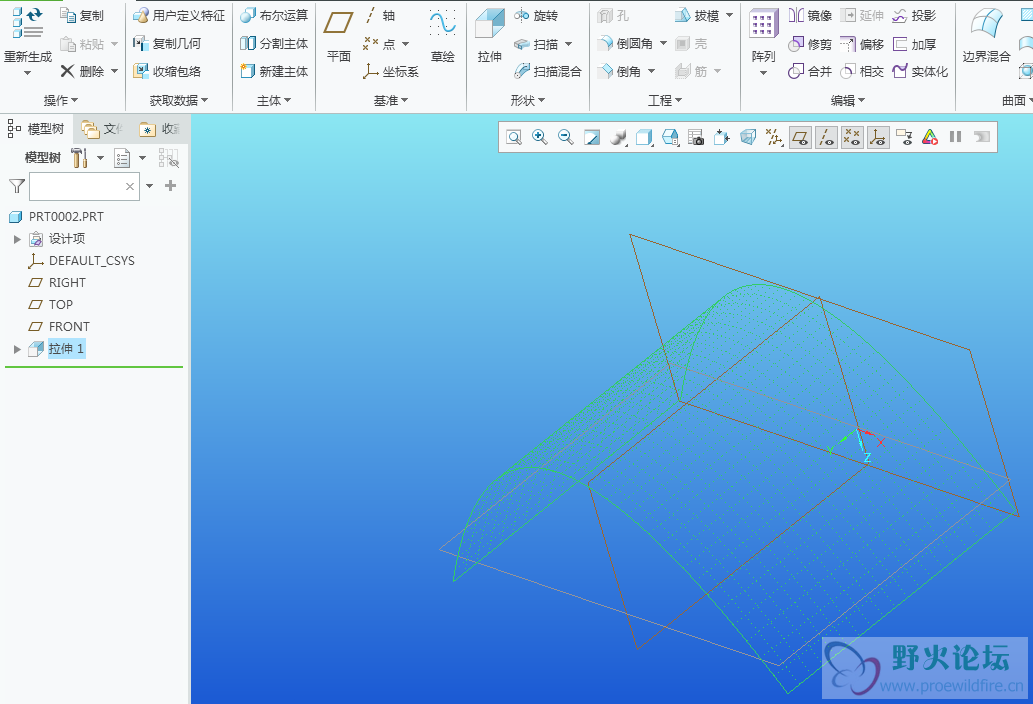
Task: Open the Get Data (获取数据) group dropdown
Action: 179,100
